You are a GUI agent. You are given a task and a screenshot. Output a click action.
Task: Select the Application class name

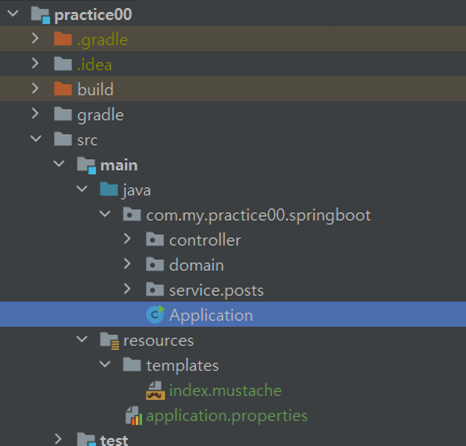(x=211, y=315)
